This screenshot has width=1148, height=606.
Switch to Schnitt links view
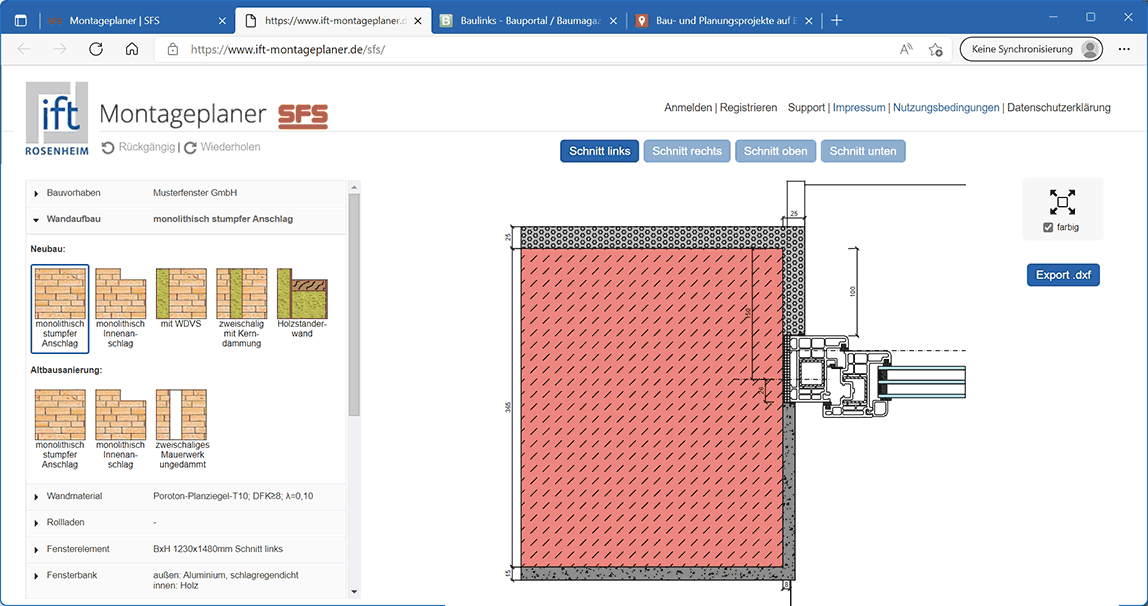pyautogui.click(x=600, y=152)
